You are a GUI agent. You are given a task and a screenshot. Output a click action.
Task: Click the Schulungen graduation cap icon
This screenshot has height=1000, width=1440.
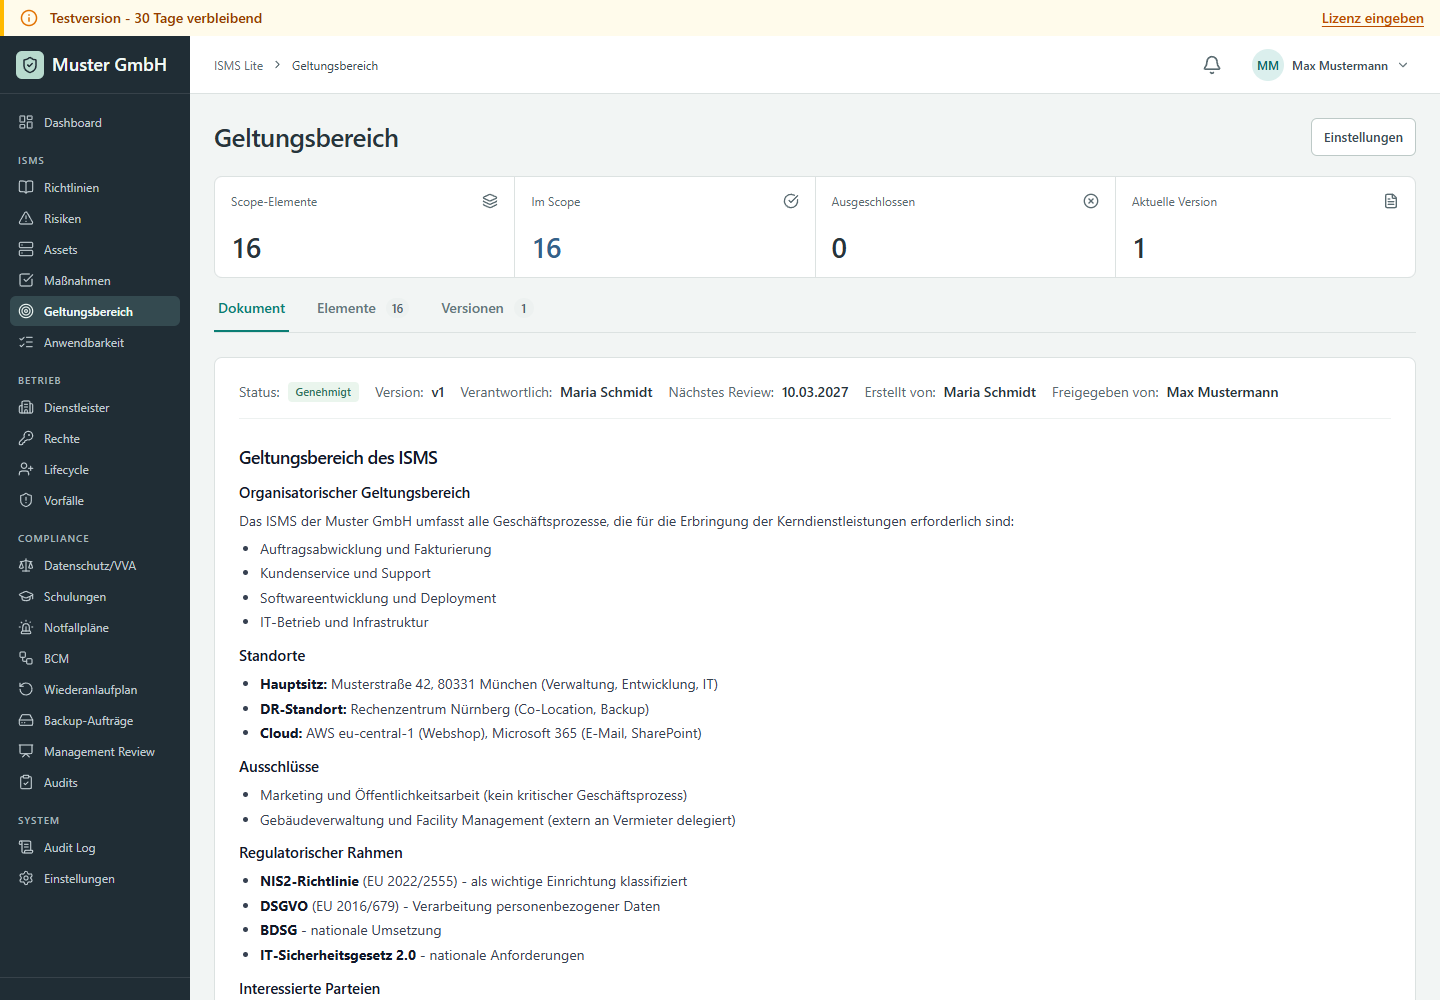coord(26,596)
